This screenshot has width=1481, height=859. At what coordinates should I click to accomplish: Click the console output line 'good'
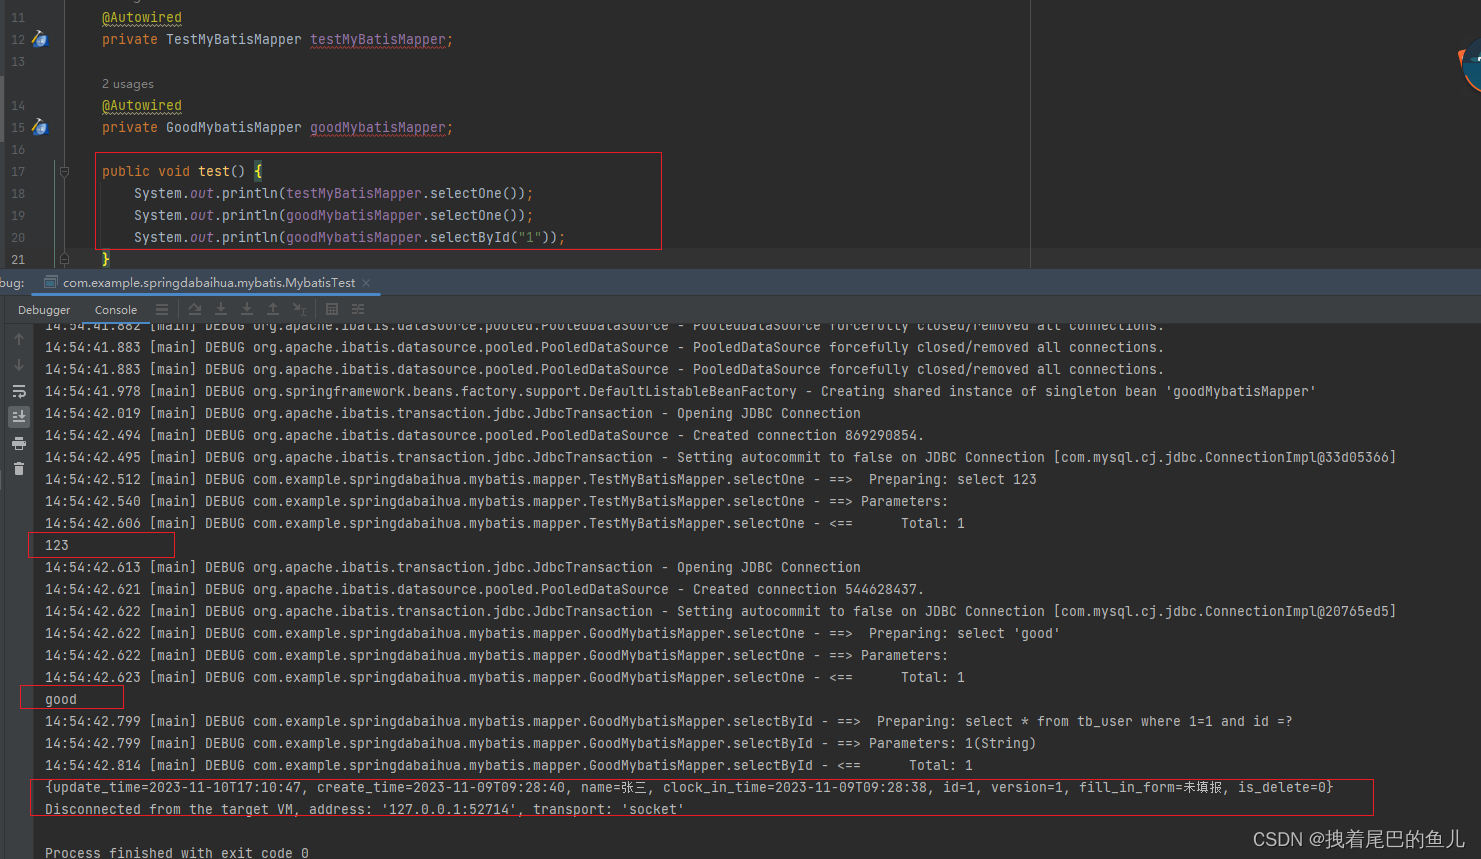(x=61, y=699)
